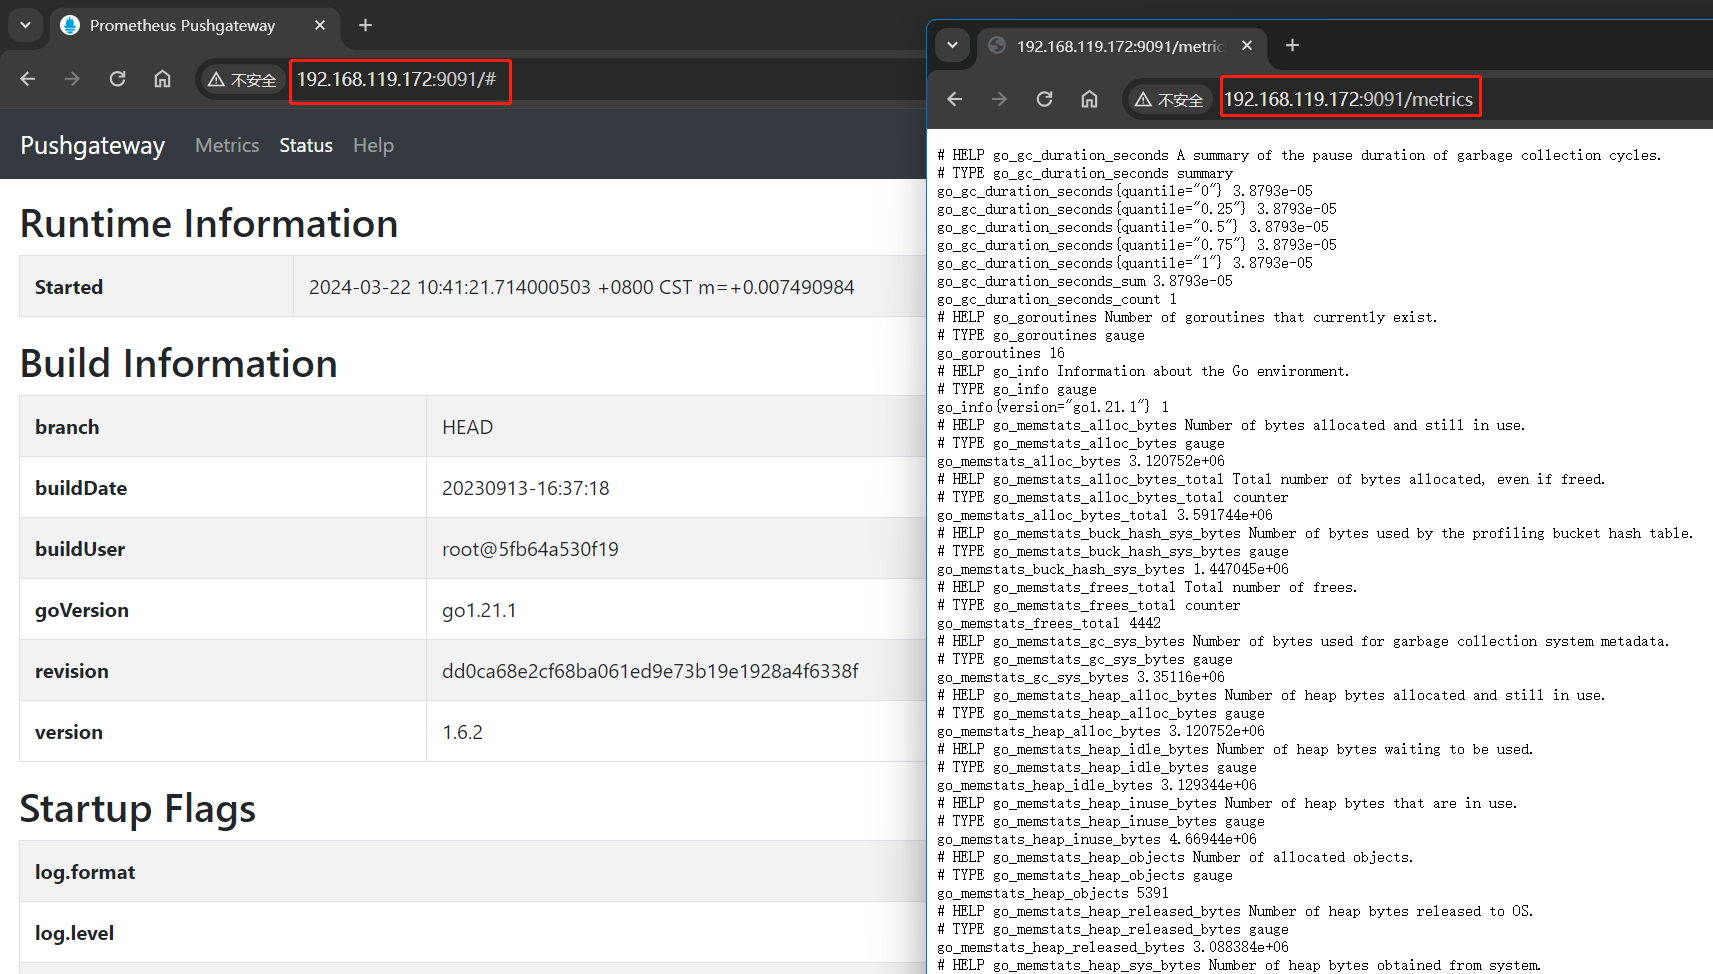Click the Started timestamp value
Image resolution: width=1713 pixels, height=974 pixels.
581,287
